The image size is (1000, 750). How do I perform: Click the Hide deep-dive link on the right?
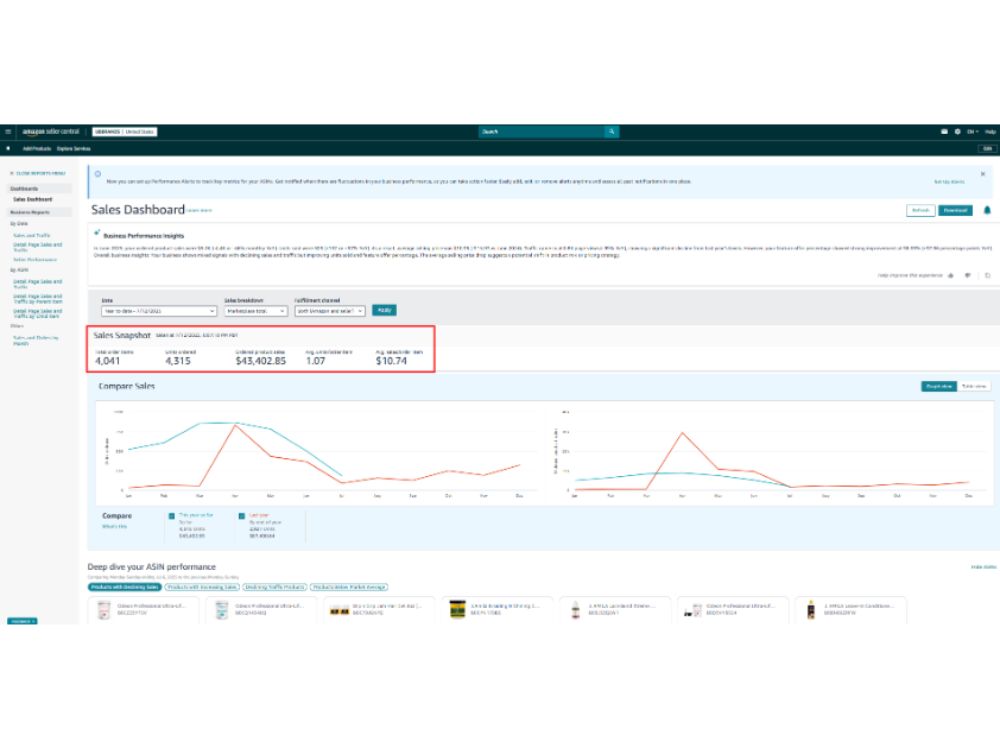pos(983,567)
